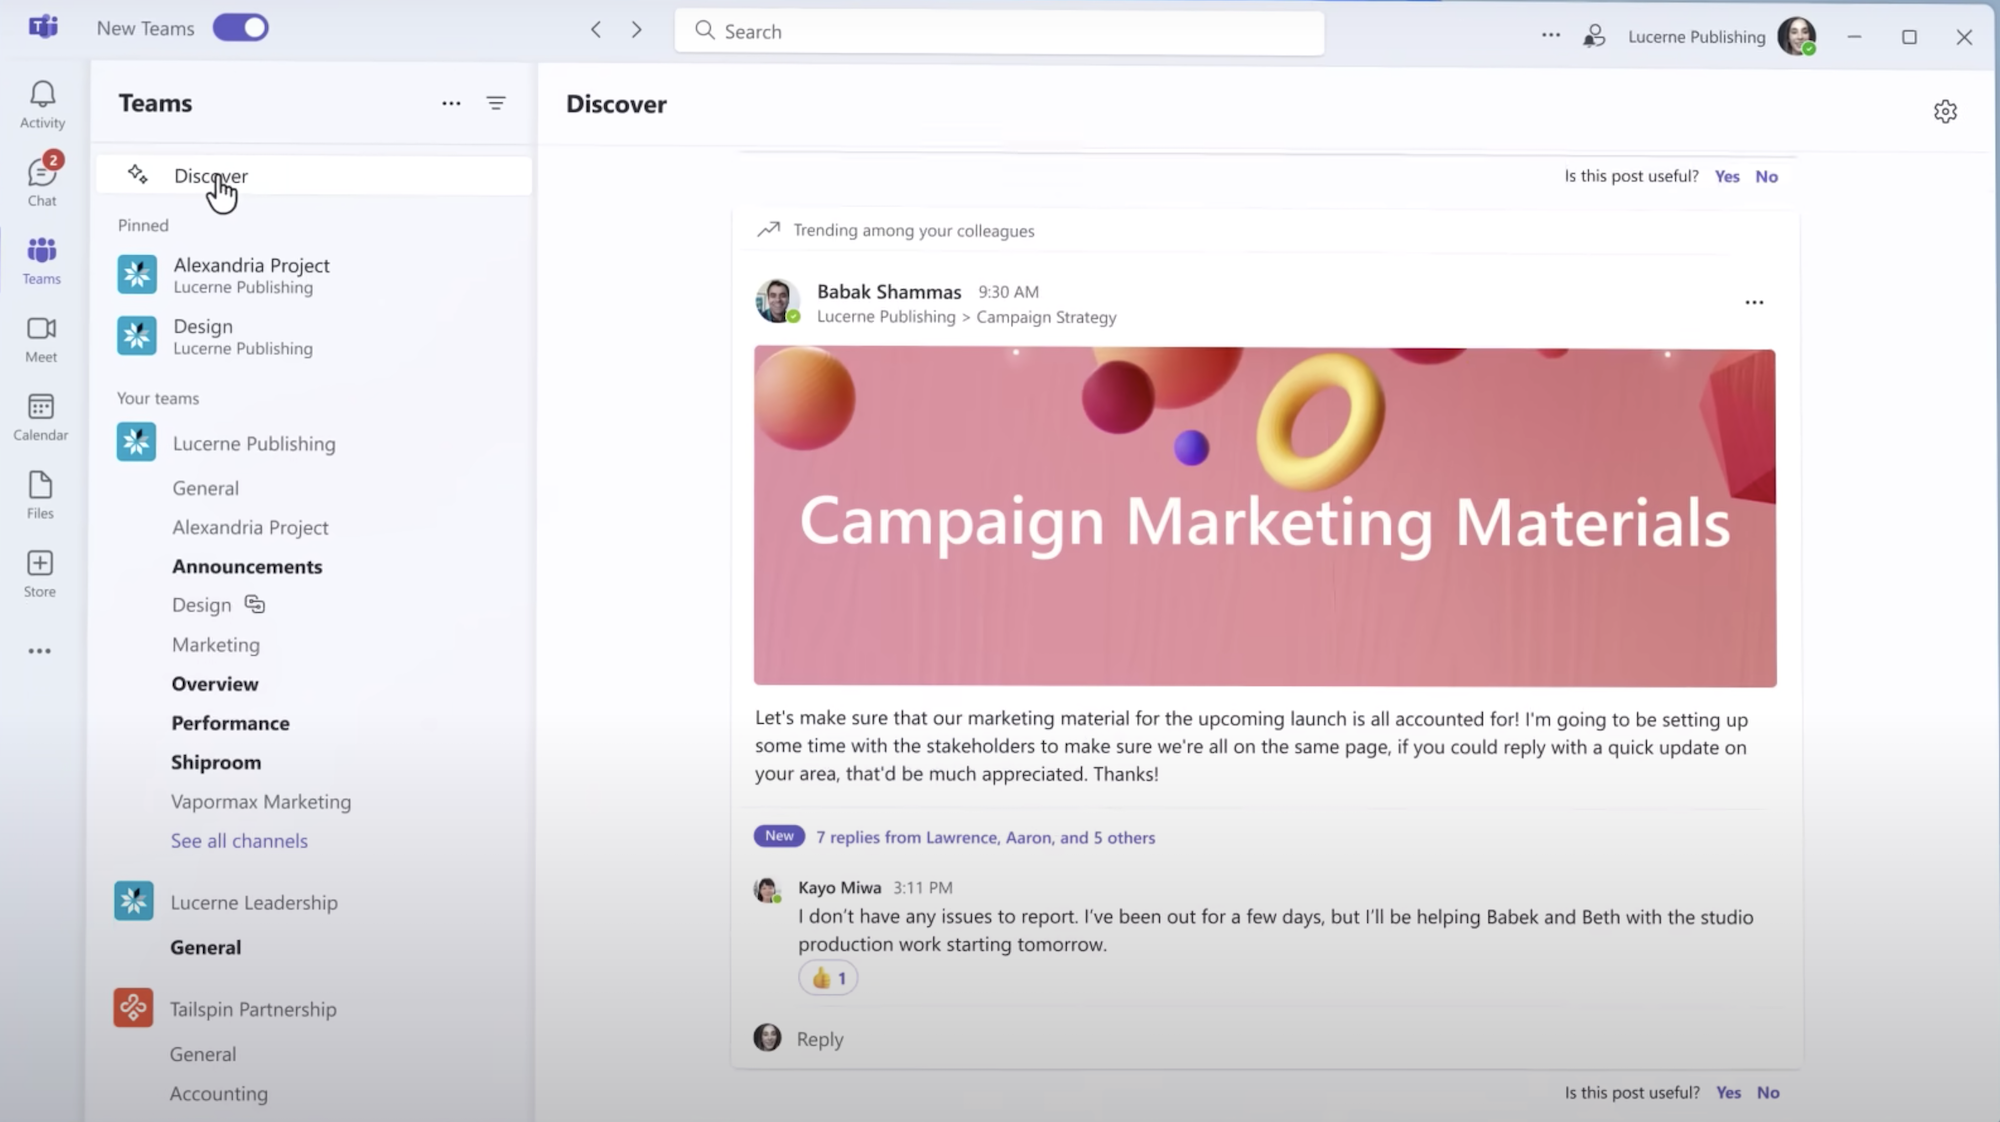Open Lucerne Publishing profile avatar
Image resolution: width=2000 pixels, height=1122 pixels.
click(x=1797, y=36)
